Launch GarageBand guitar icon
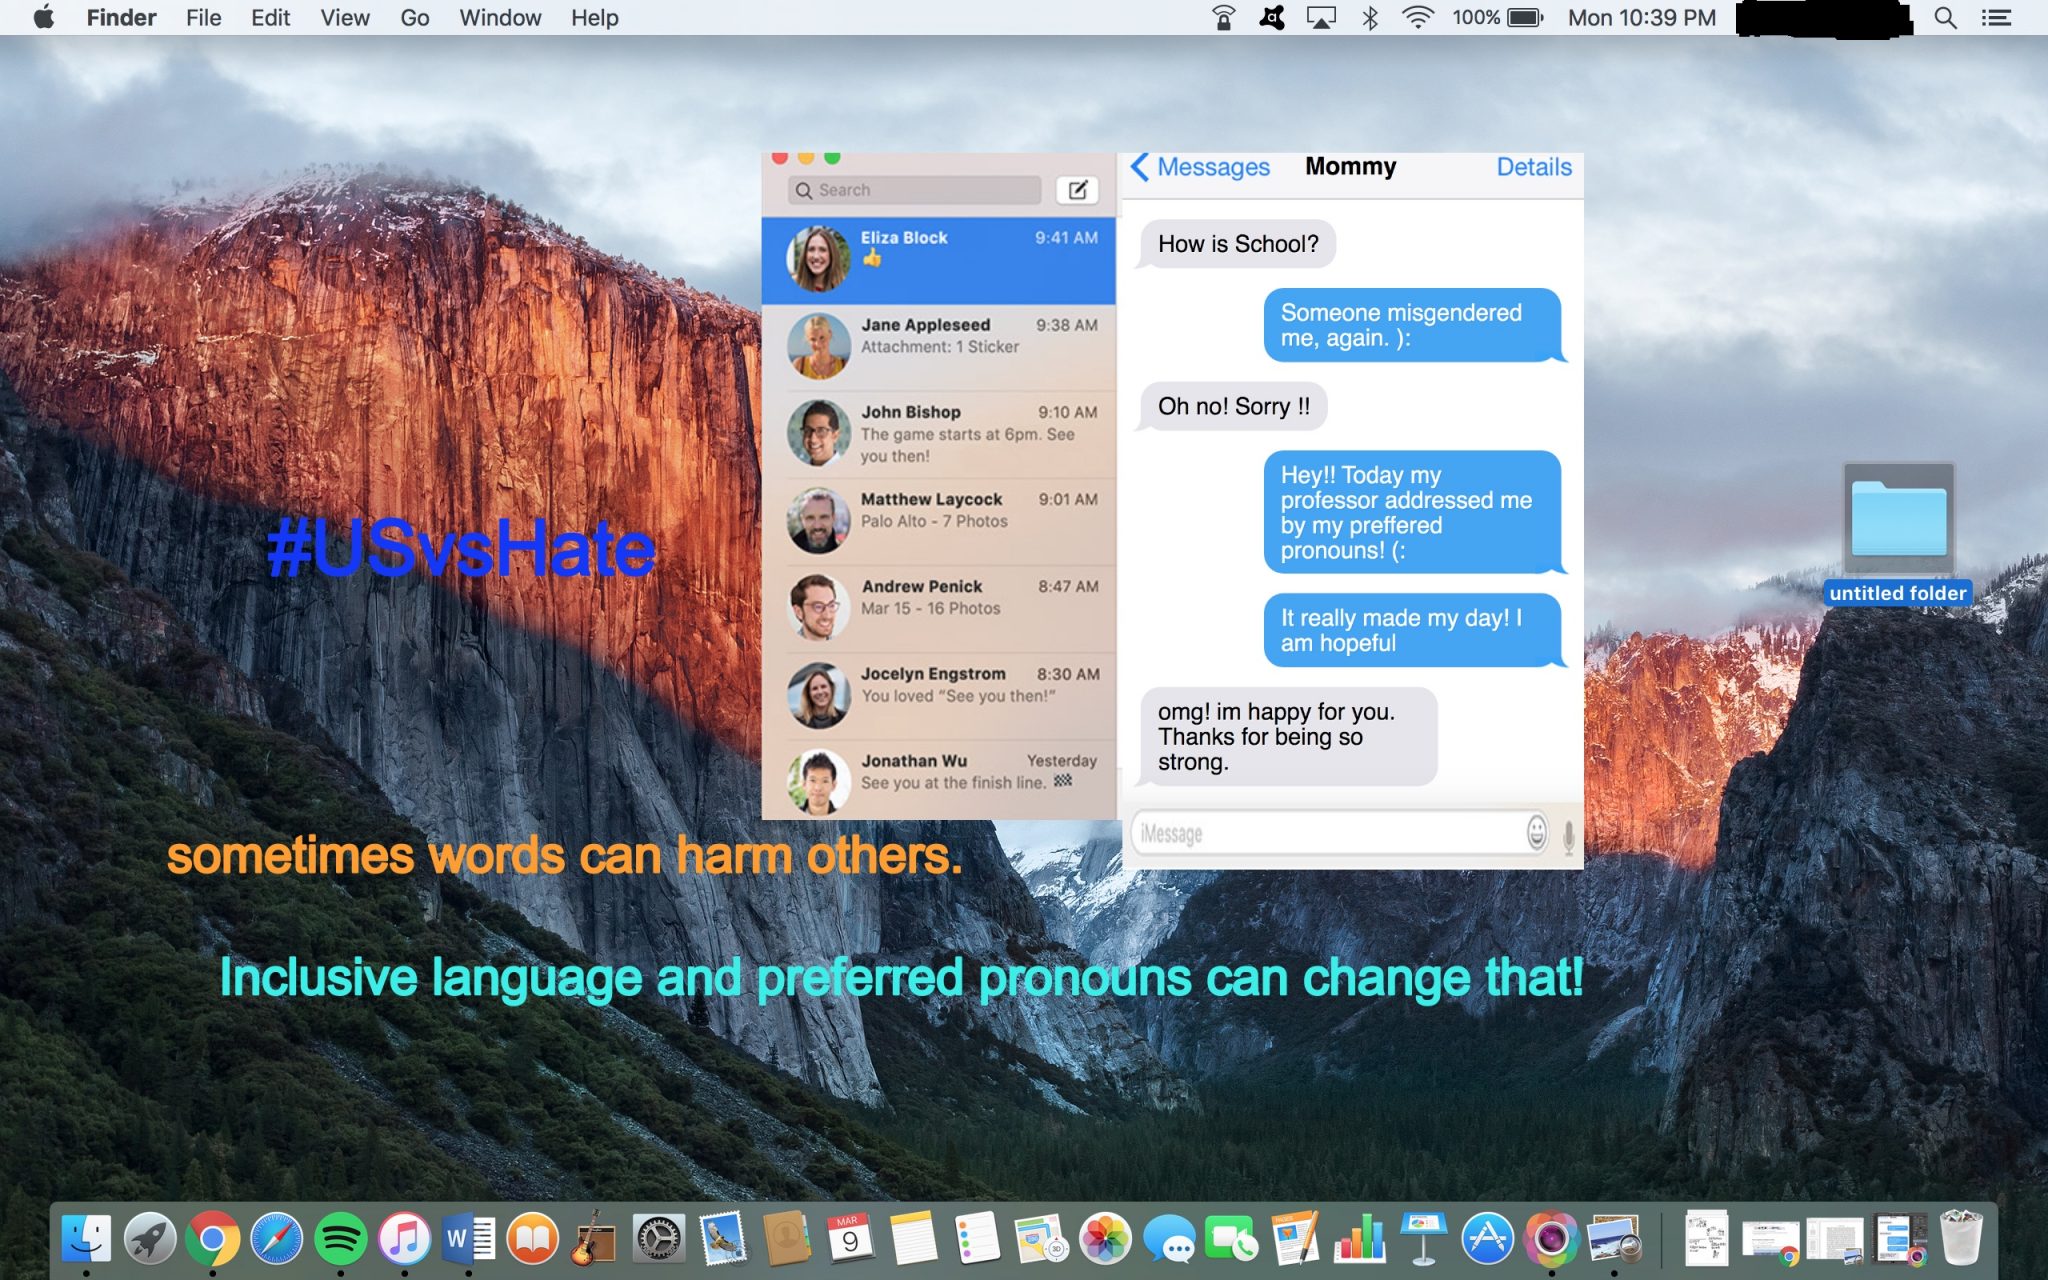 coord(595,1238)
